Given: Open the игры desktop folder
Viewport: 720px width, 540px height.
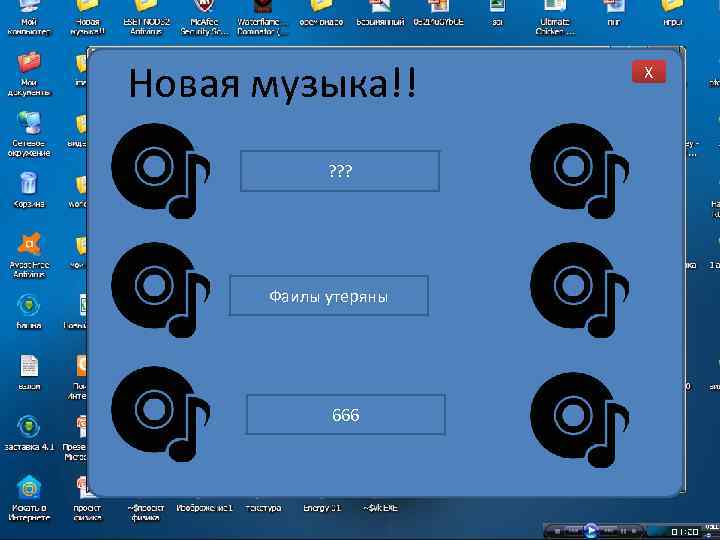Looking at the screenshot, I should 672,14.
